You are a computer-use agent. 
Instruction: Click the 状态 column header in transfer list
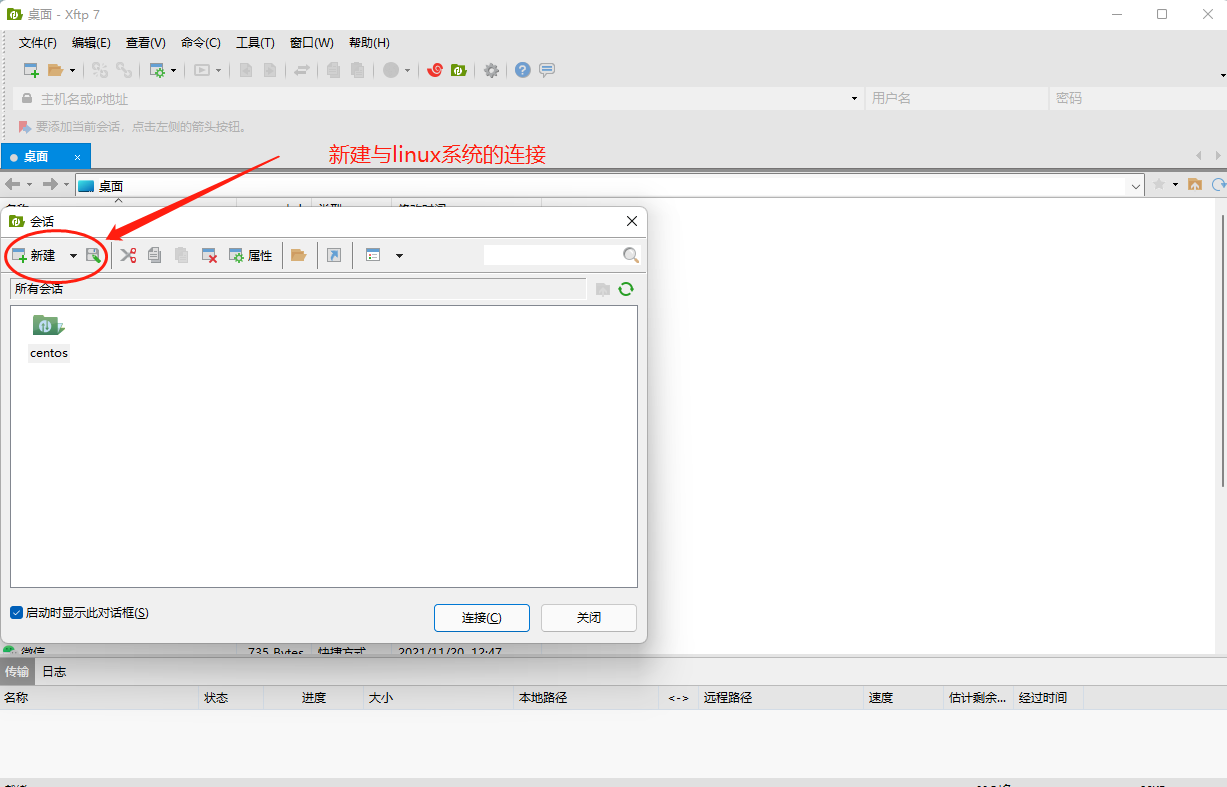[231, 698]
